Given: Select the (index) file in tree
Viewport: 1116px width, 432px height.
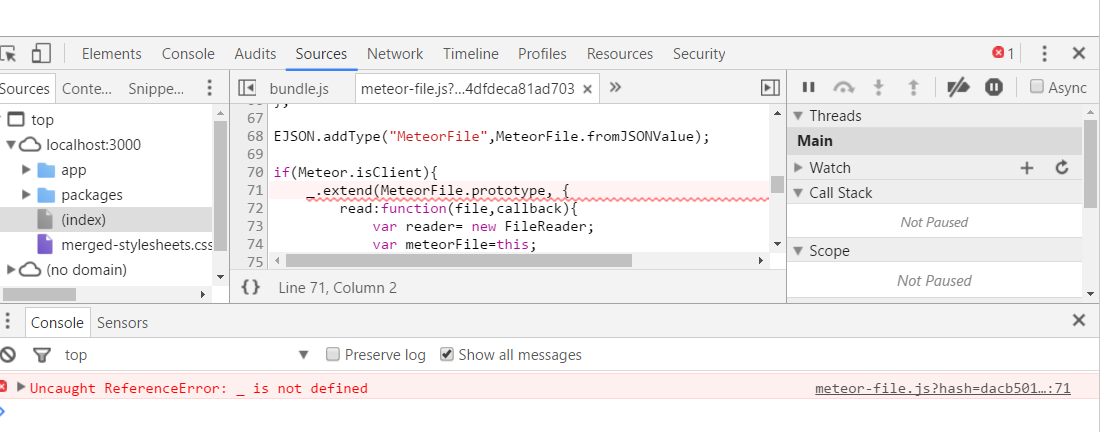Looking at the screenshot, I should [x=83, y=219].
